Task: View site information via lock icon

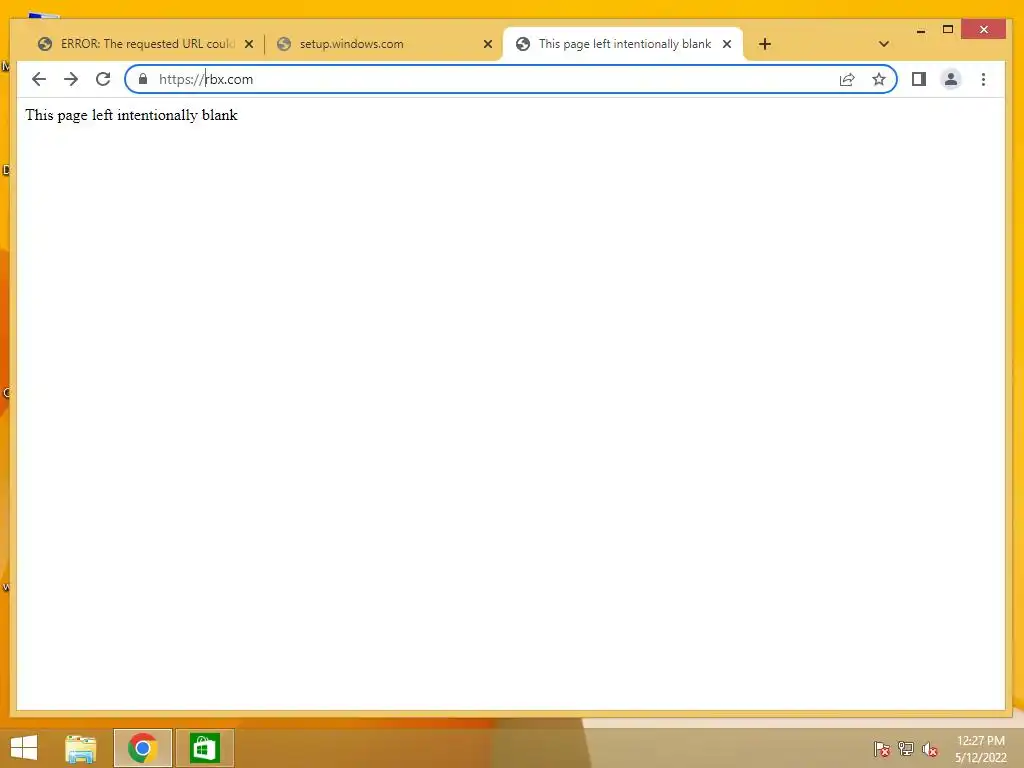Action: (x=143, y=79)
